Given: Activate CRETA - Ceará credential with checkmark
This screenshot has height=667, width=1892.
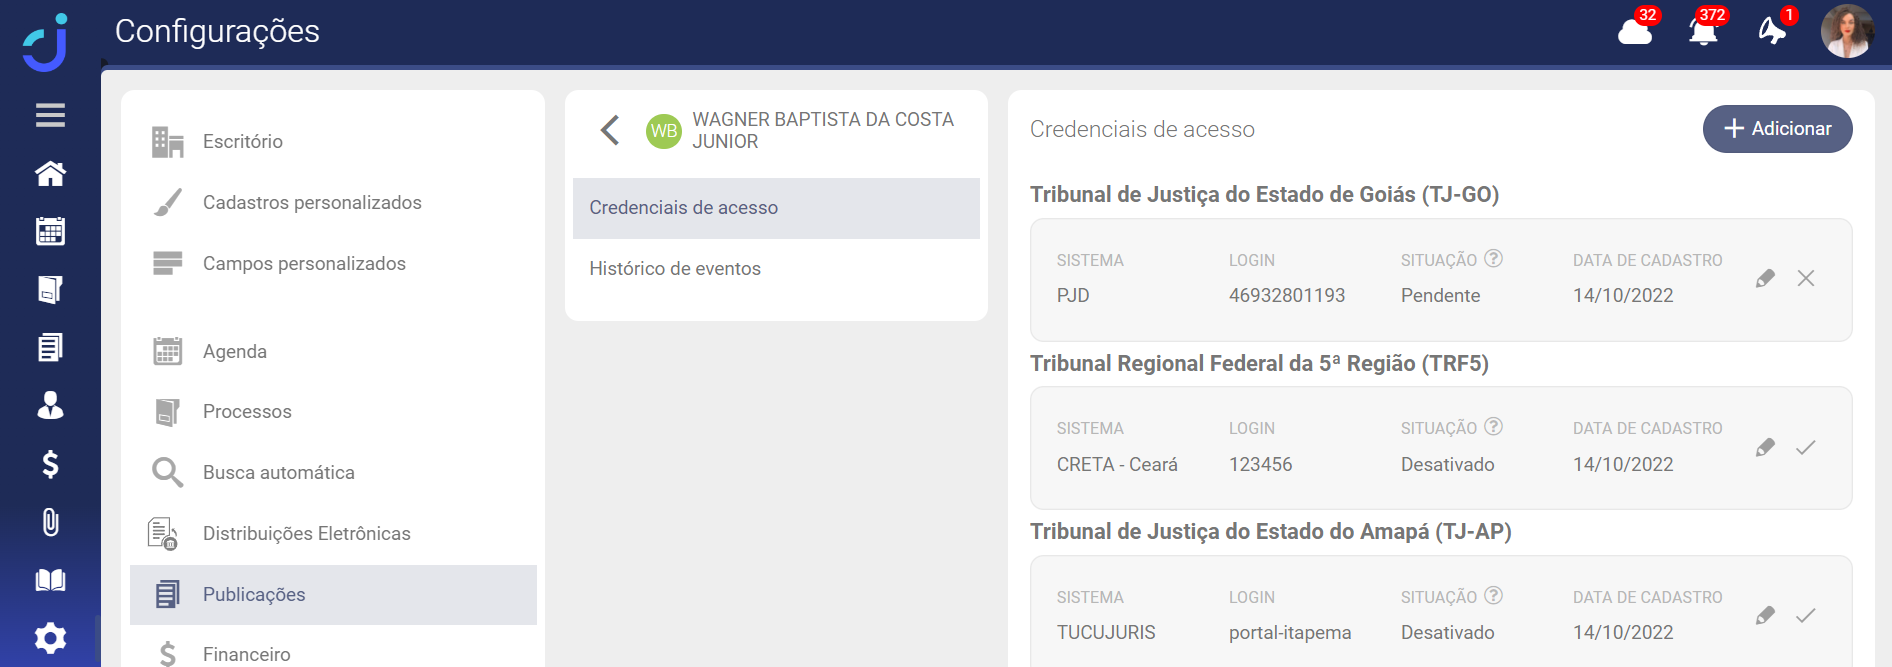Looking at the screenshot, I should (1805, 448).
